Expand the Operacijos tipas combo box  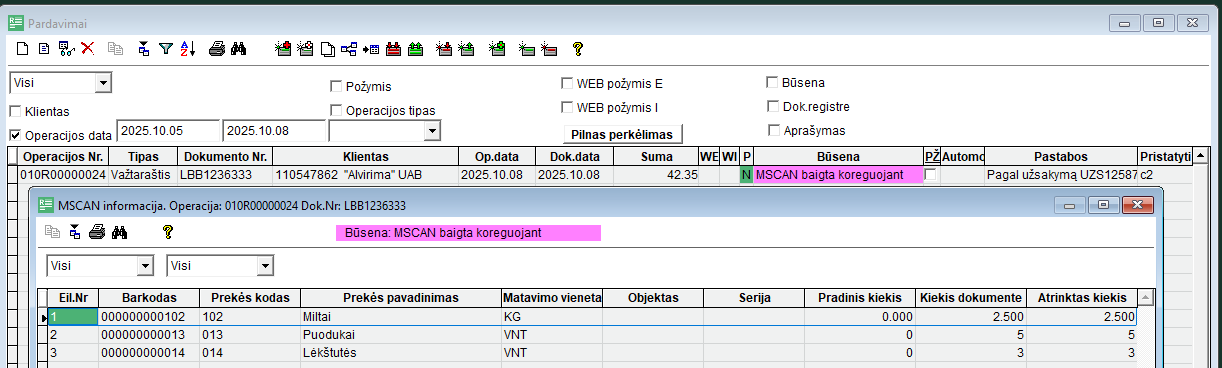(432, 131)
